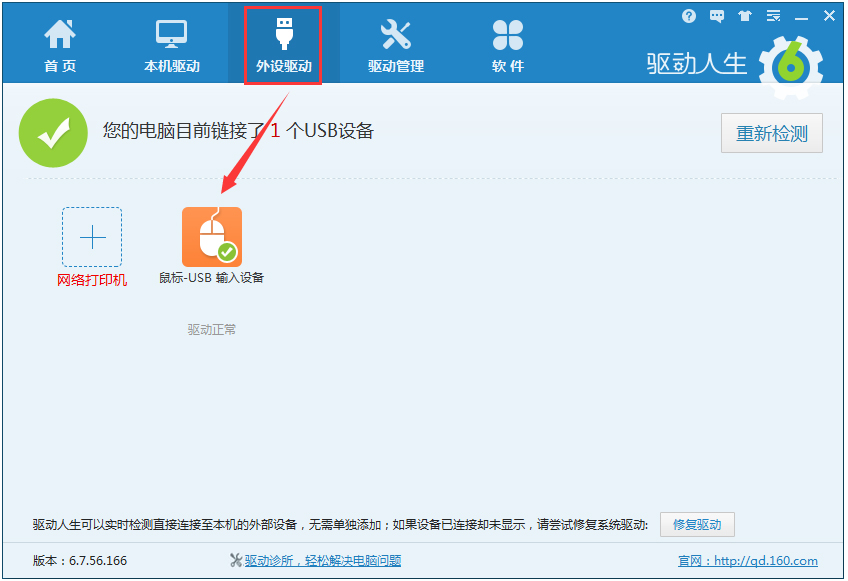Viewport: 848px width, 581px height.
Task: Switch to the 本机驱动 tab
Action: point(172,45)
